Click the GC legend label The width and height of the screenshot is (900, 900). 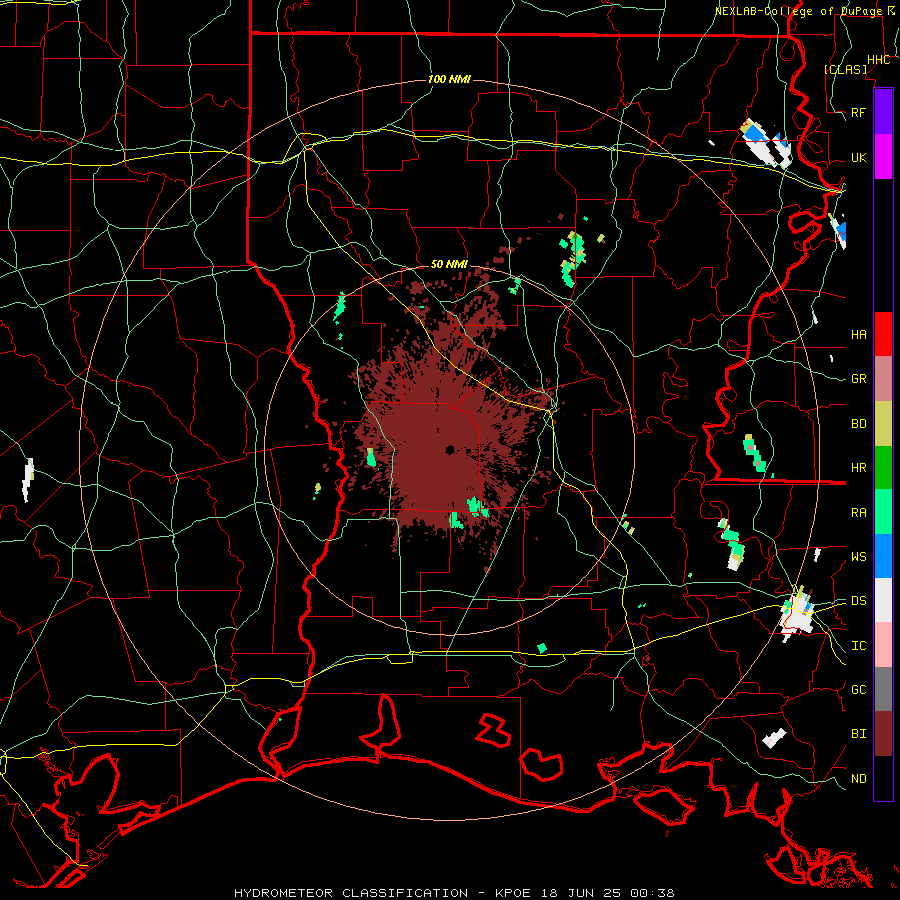coord(859,689)
